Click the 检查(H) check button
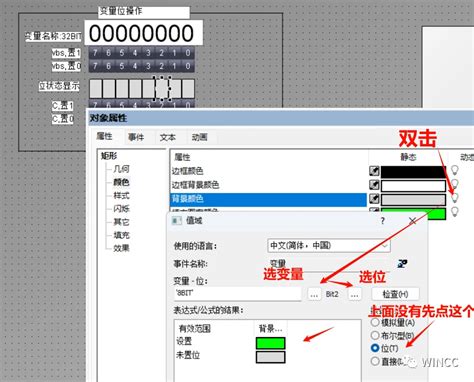 coord(395,294)
